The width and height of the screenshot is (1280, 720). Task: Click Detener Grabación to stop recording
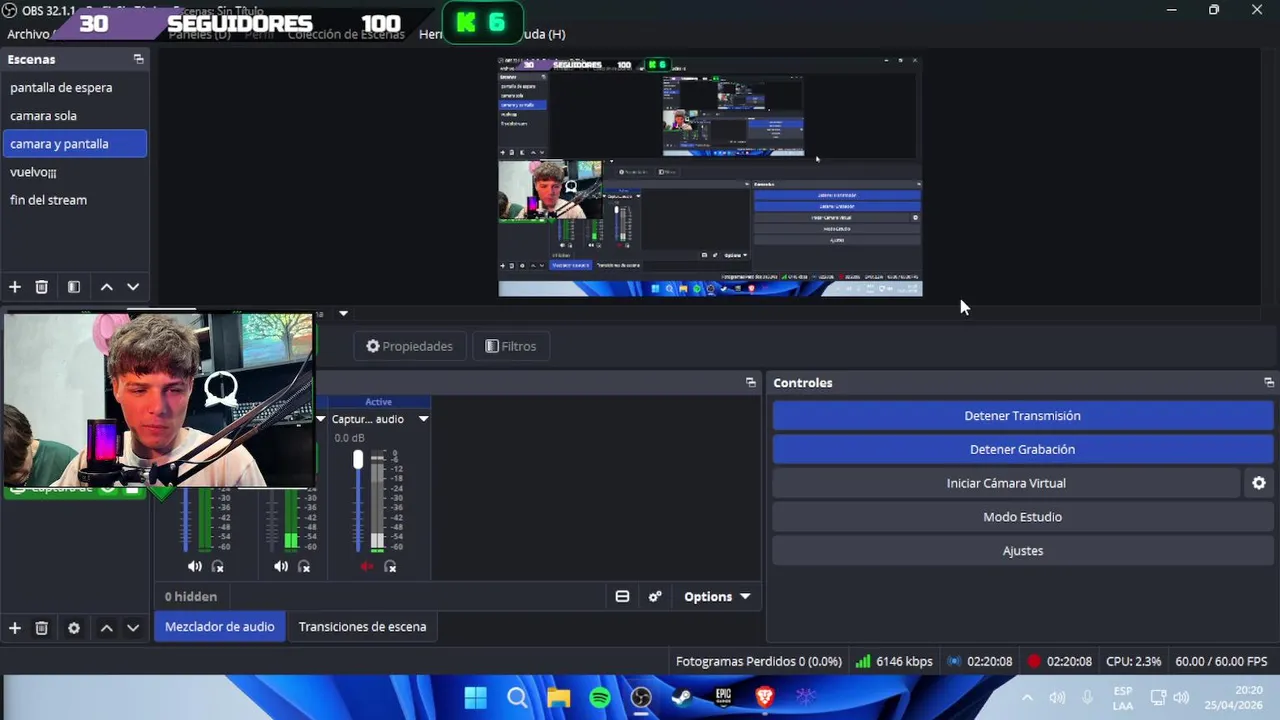pyautogui.click(x=1022, y=449)
